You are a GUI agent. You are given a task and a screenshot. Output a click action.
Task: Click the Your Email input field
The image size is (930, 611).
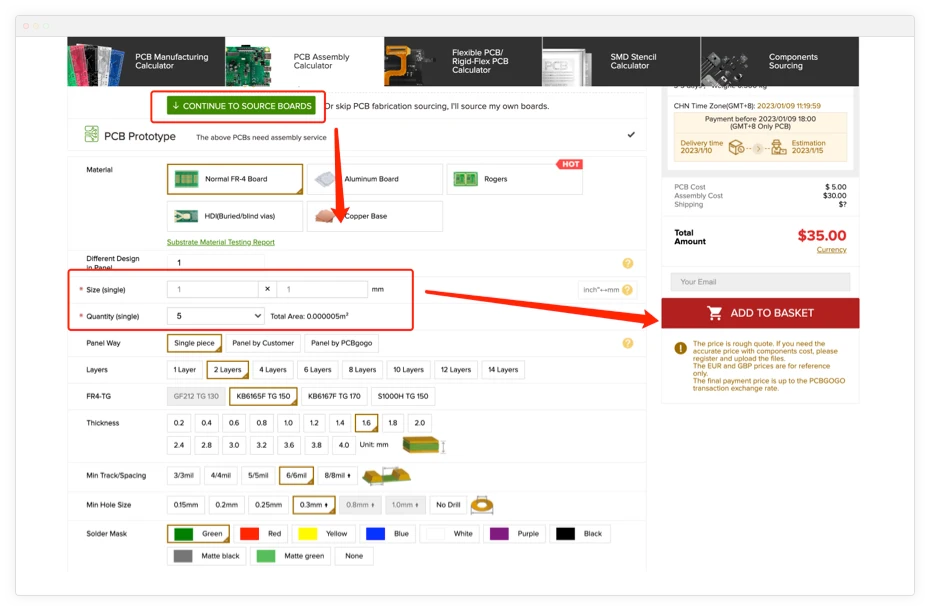click(x=760, y=282)
